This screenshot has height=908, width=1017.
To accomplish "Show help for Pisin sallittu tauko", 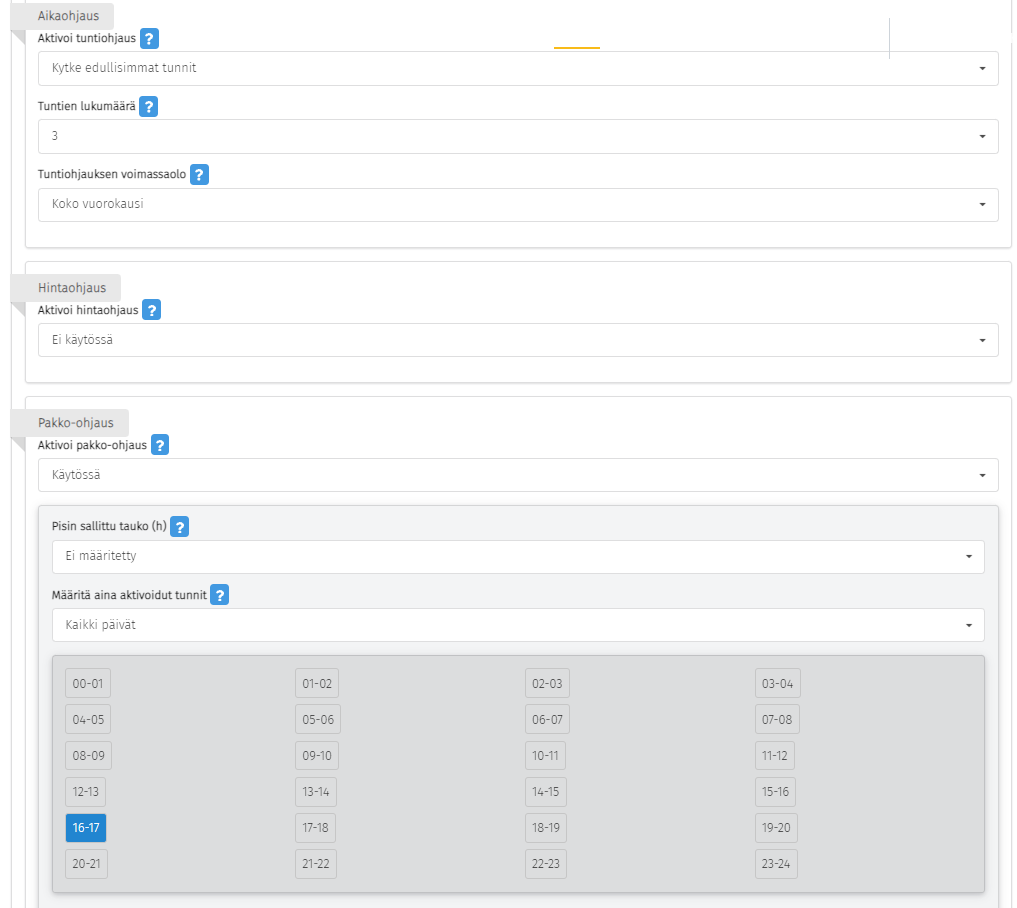I will [180, 527].
